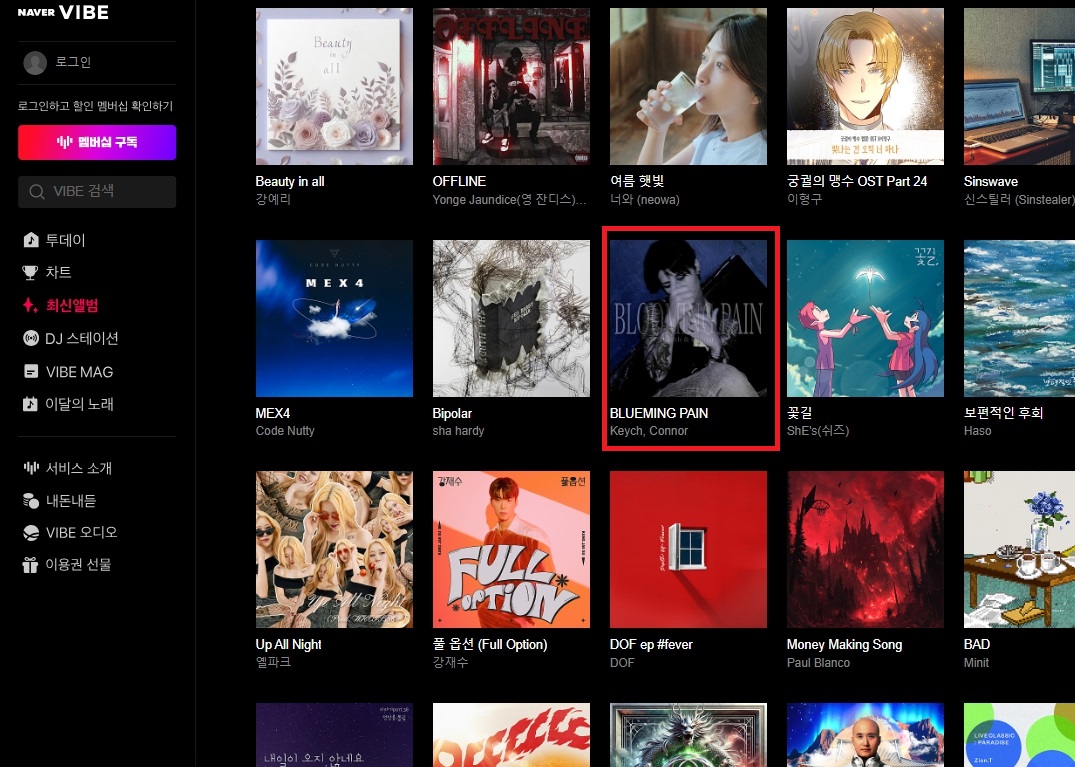Click artist name Minit
1075x767 pixels.
976,662
